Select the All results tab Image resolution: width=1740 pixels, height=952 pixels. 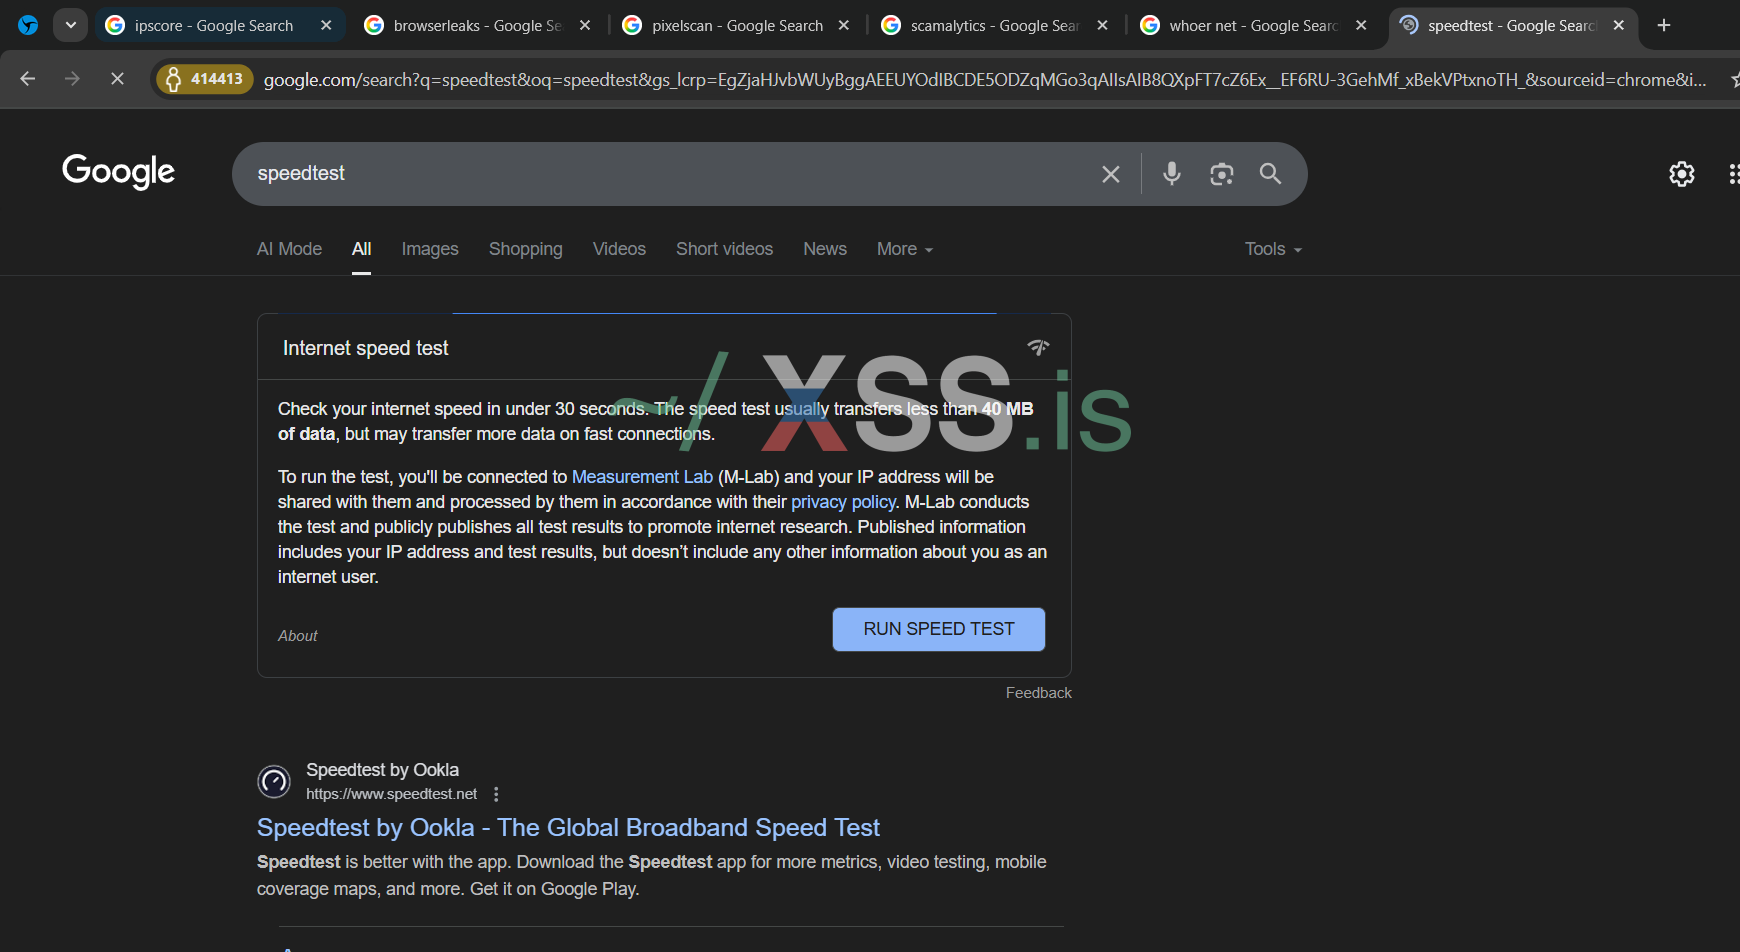coord(362,249)
